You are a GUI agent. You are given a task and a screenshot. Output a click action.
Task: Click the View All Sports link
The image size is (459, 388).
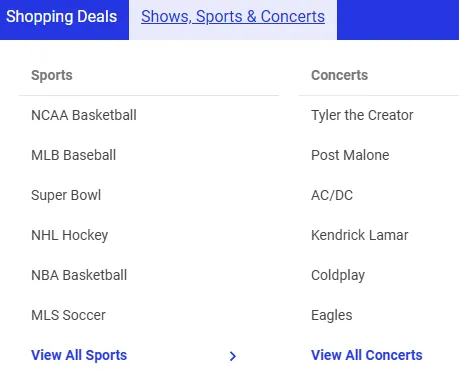[79, 355]
